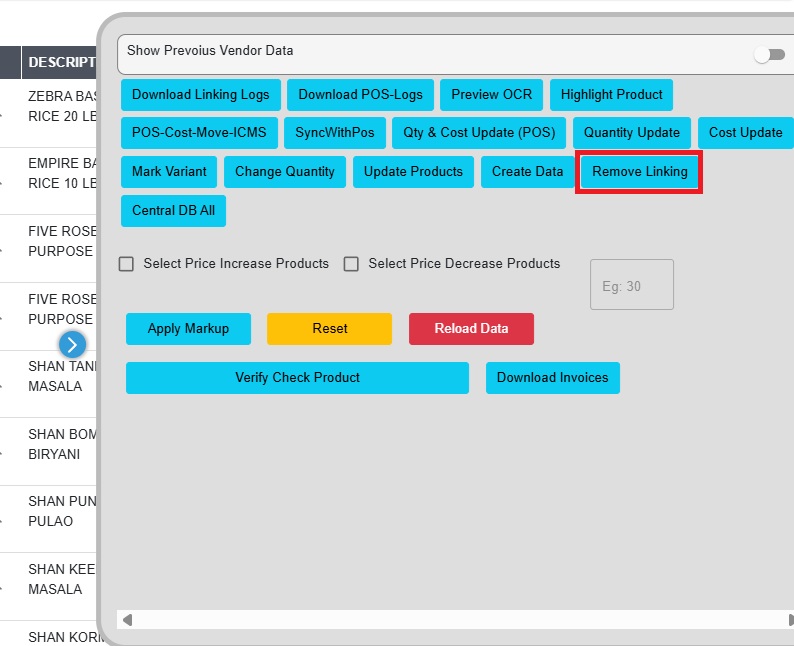
Task: Select EMPIRE RICE 10 LB row text
Action: click(62, 173)
